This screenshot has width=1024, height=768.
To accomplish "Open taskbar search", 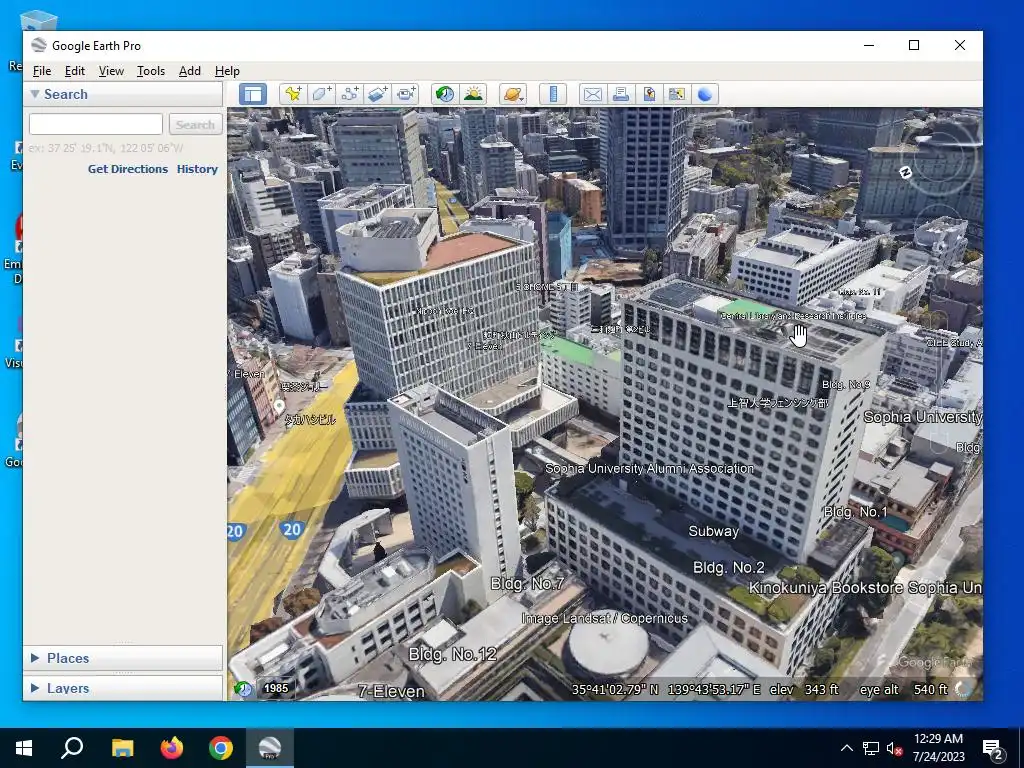I will [x=72, y=748].
